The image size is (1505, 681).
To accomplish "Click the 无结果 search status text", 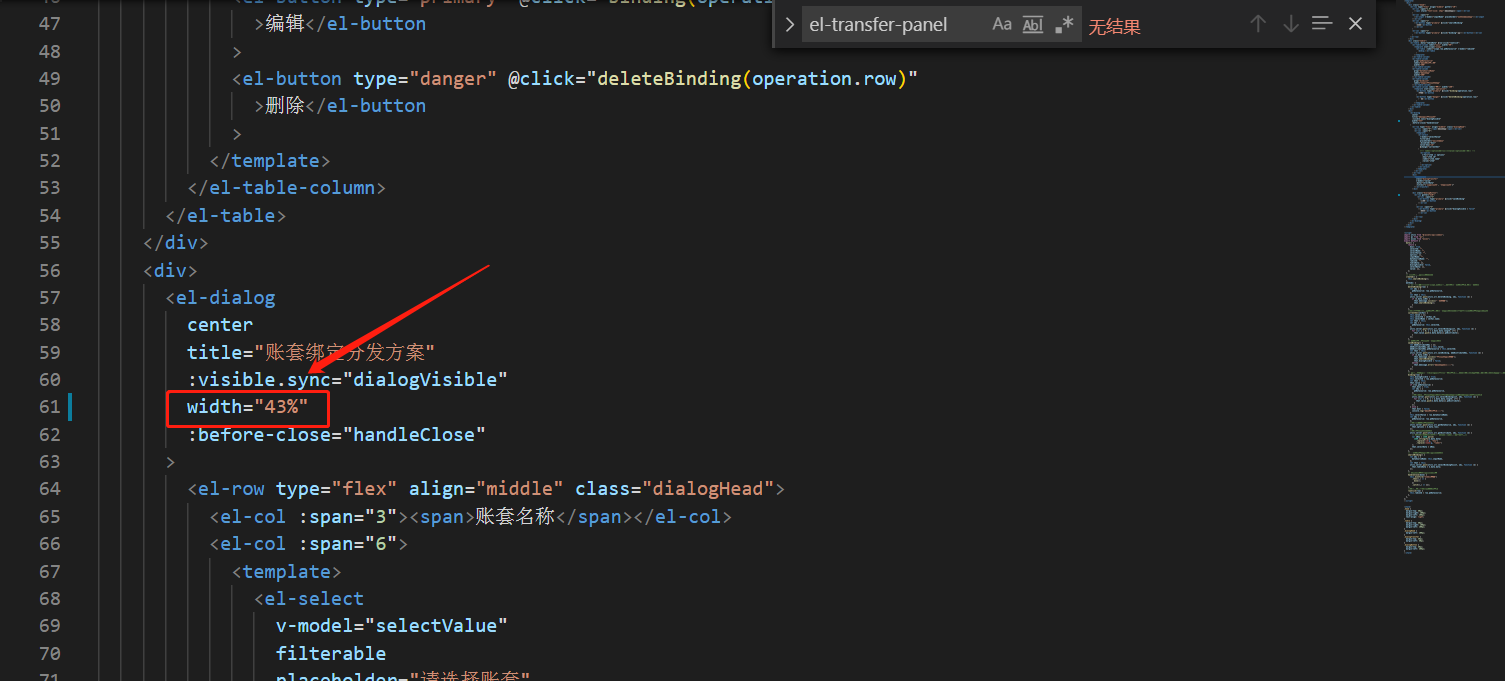I will tap(1114, 27).
